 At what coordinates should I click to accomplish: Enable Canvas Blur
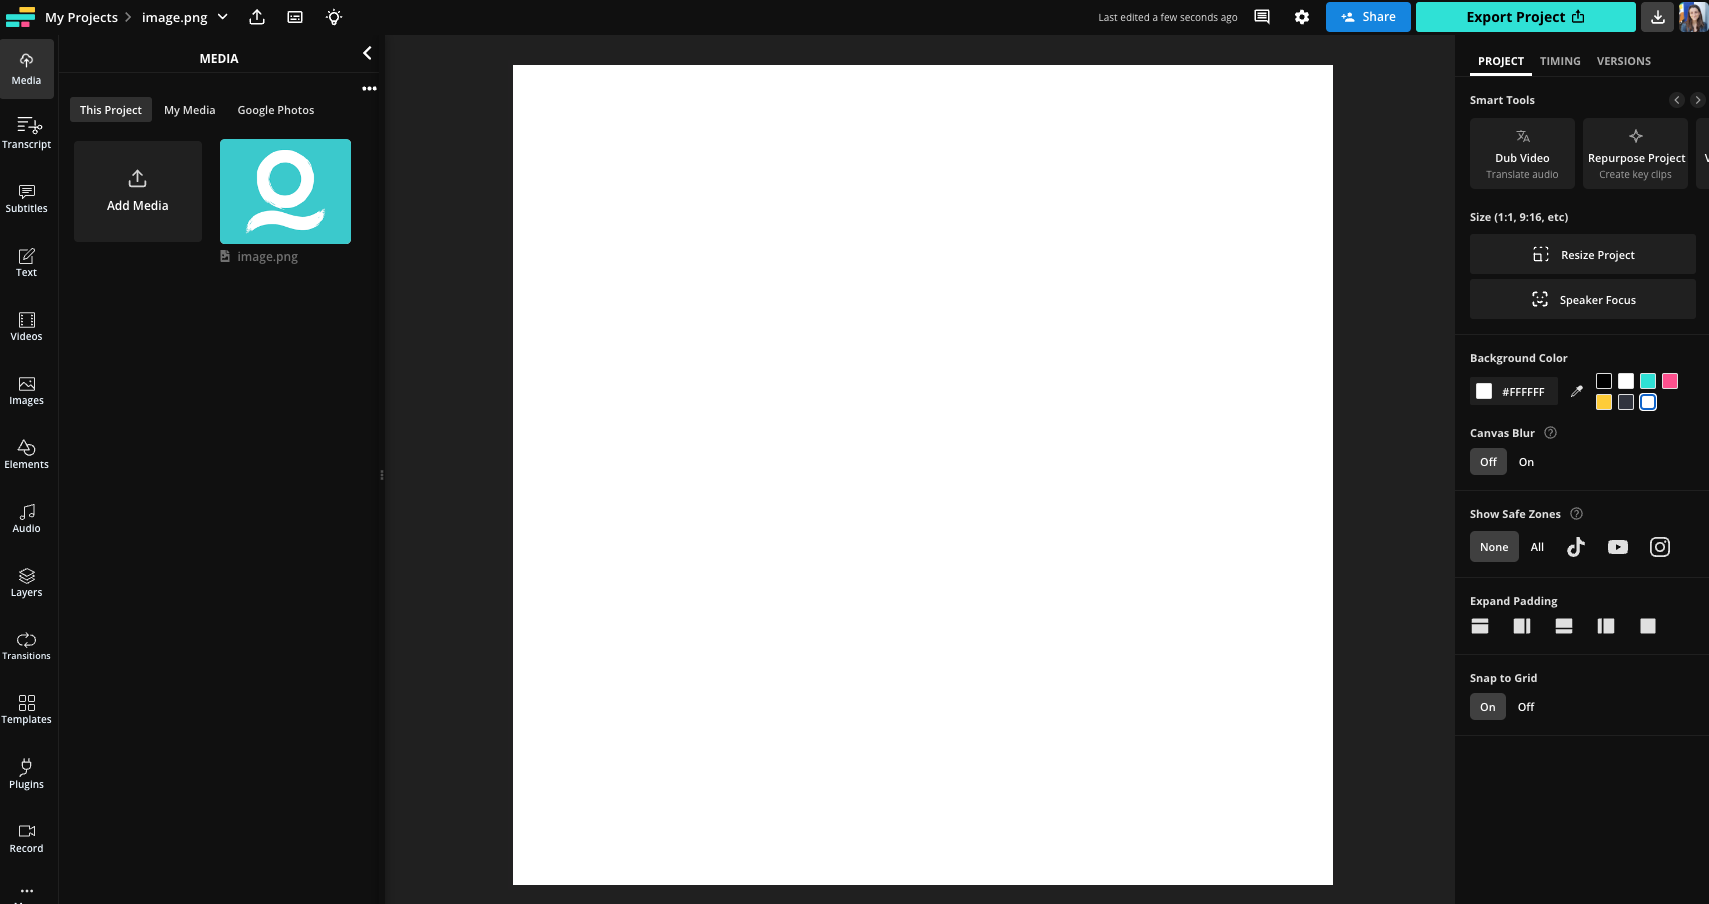[1525, 461]
